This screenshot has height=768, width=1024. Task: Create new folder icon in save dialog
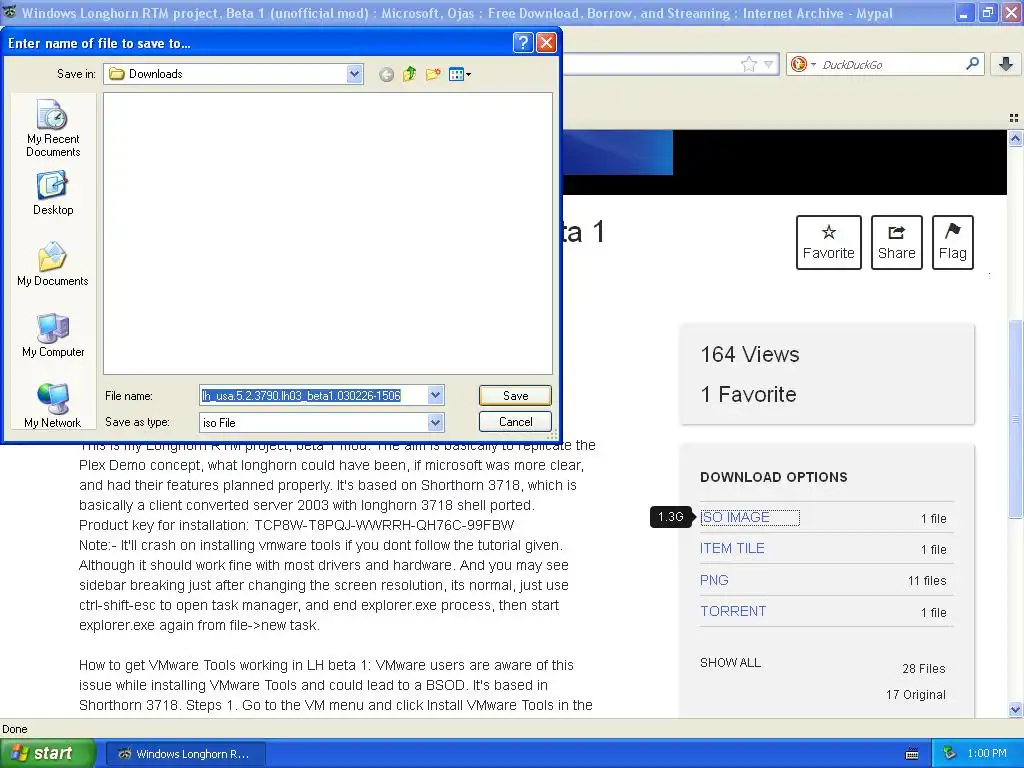pyautogui.click(x=432, y=74)
